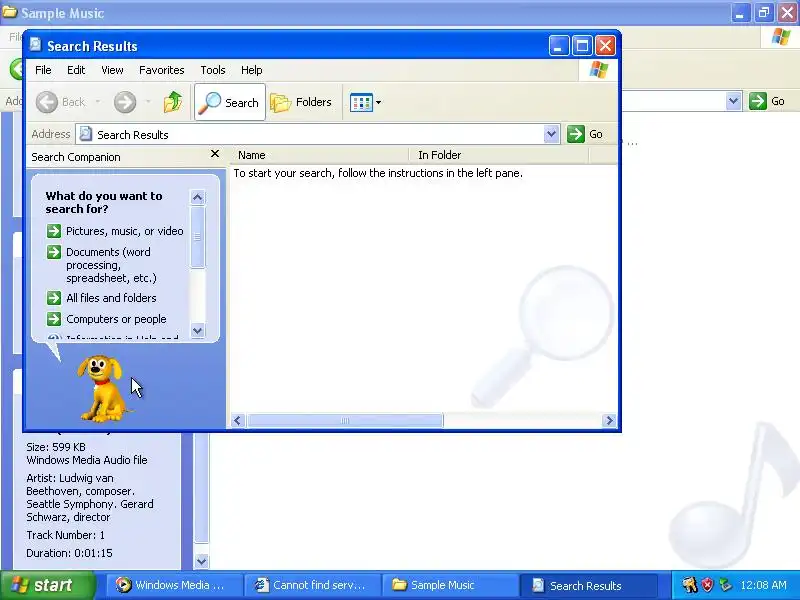Click Sample Music details pane scroll down arrow
Image resolution: width=800 pixels, height=600 pixels.
click(202, 562)
